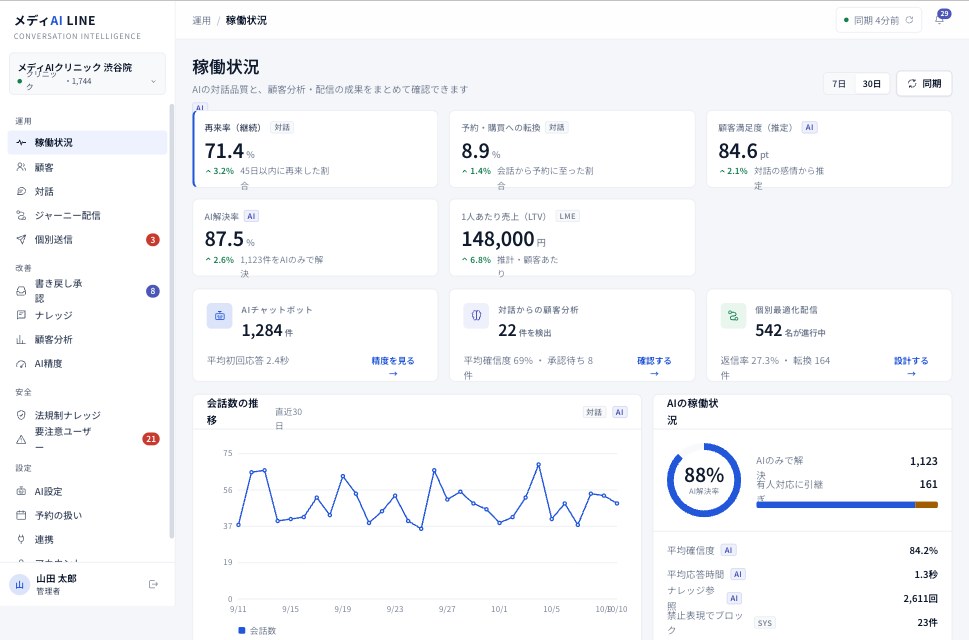Open 法規制ナレッジ in the sidebar

87,415
